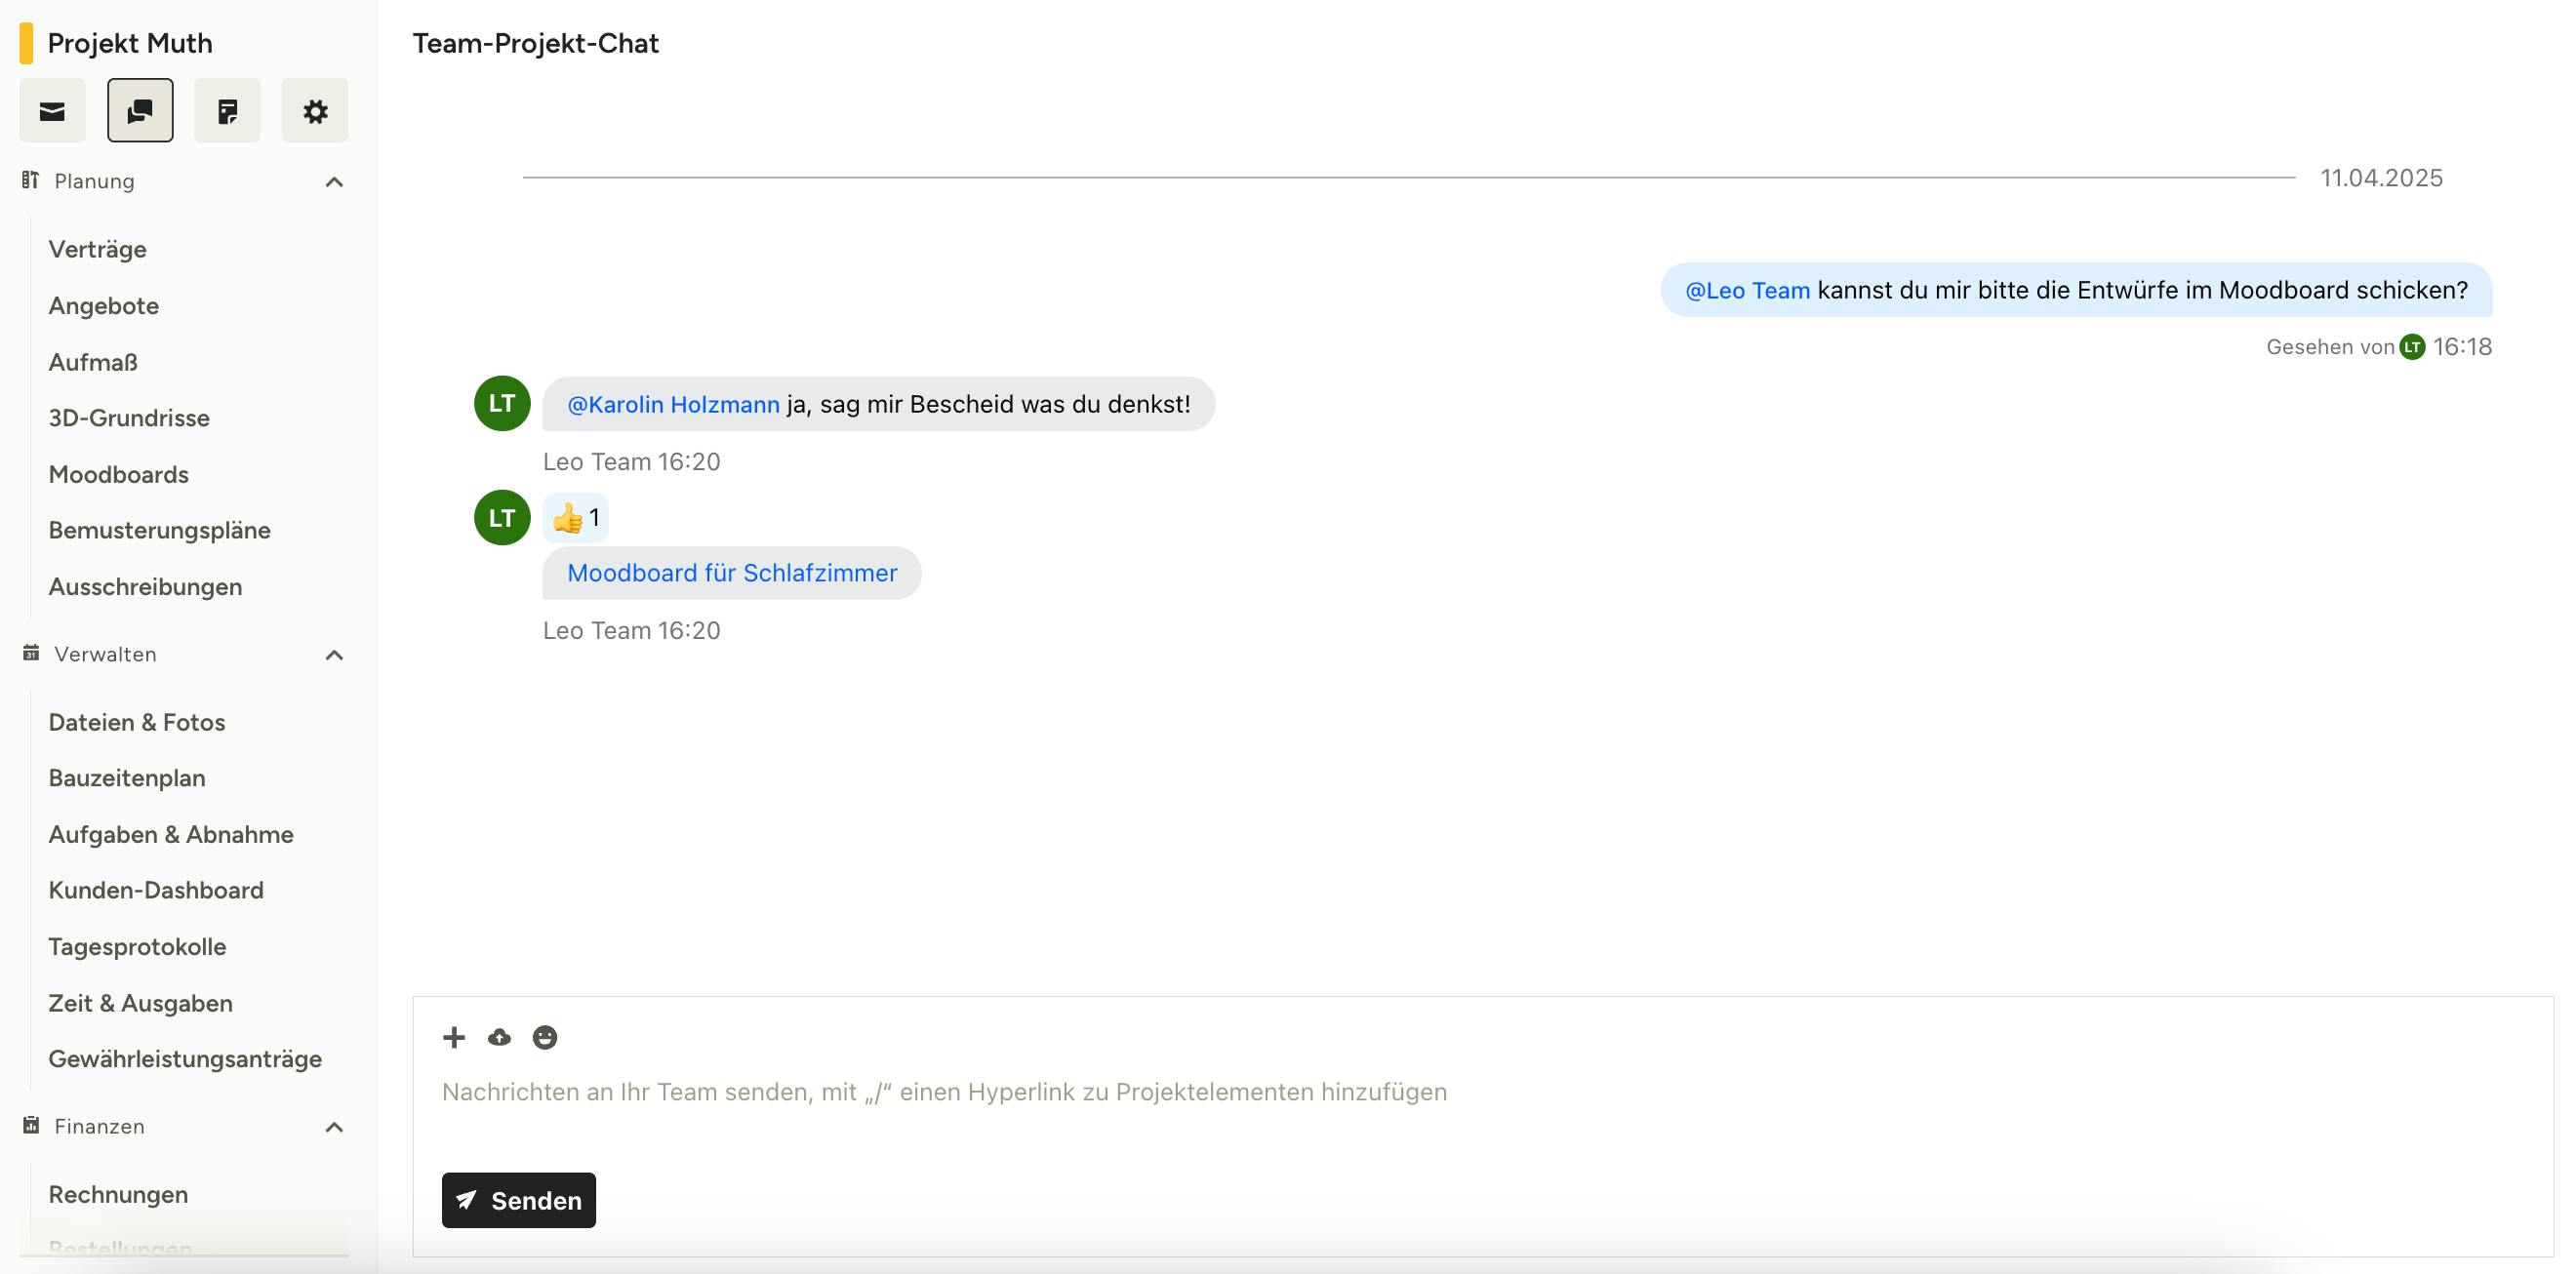Open Aufgaben & Abnahme
2576x1274 pixels.
coord(171,834)
